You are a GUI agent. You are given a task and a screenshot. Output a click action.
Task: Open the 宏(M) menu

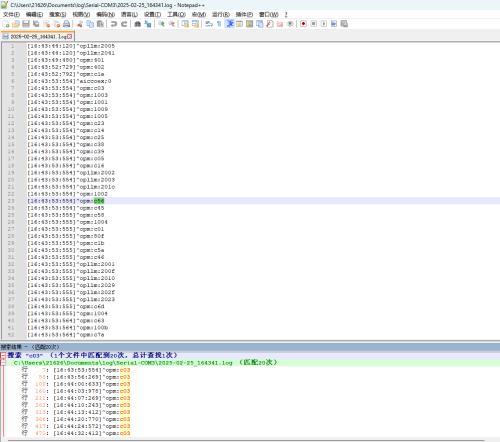[199, 14]
